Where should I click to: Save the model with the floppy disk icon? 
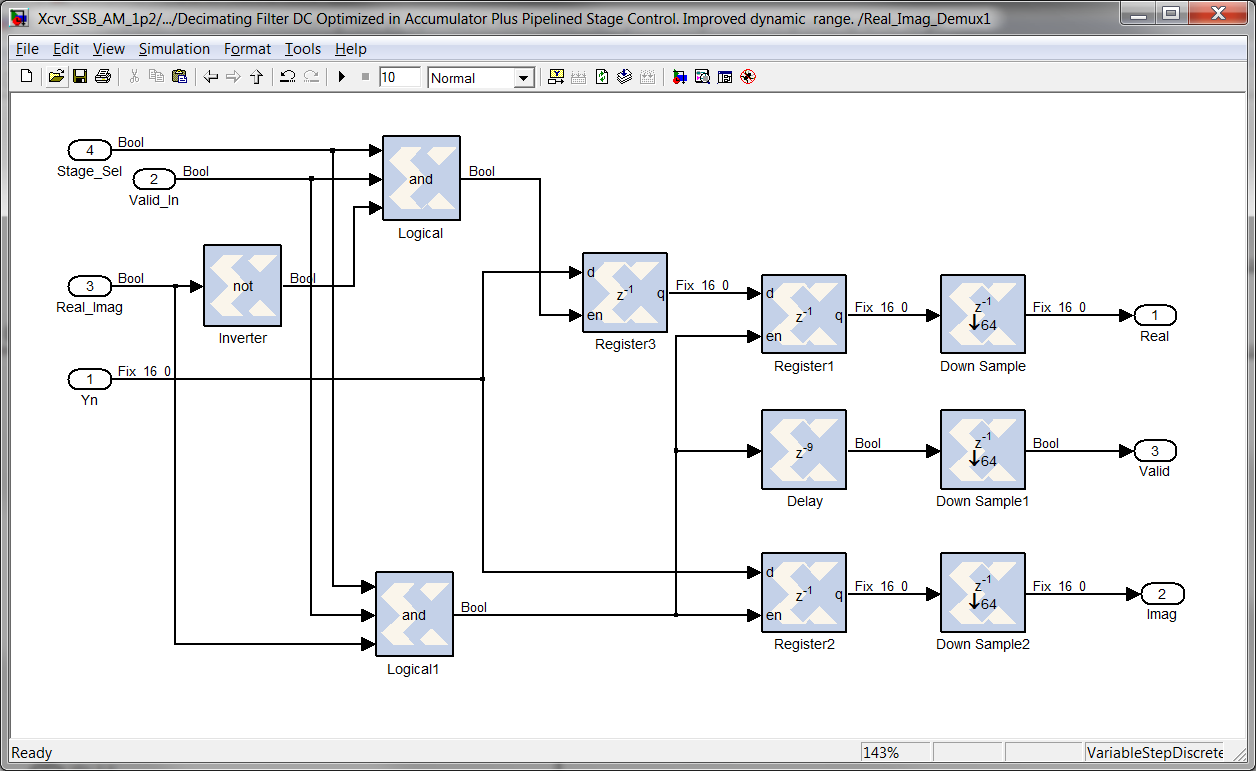click(79, 77)
